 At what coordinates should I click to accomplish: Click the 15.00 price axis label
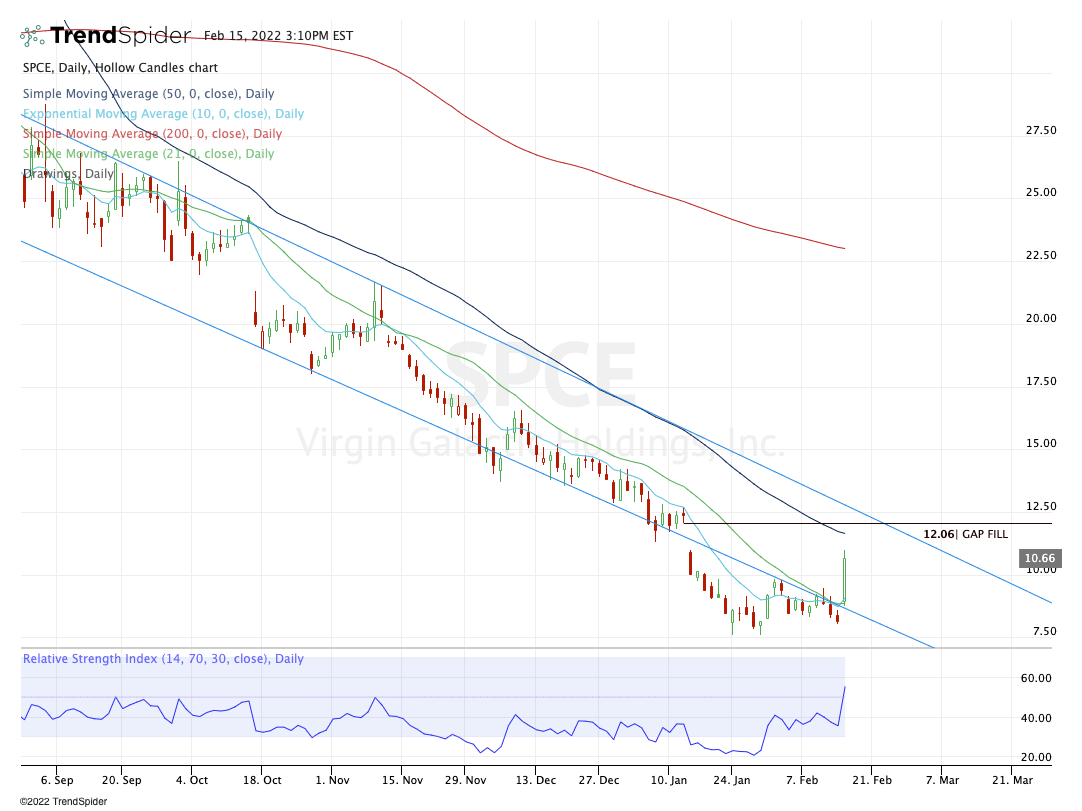[x=1041, y=443]
